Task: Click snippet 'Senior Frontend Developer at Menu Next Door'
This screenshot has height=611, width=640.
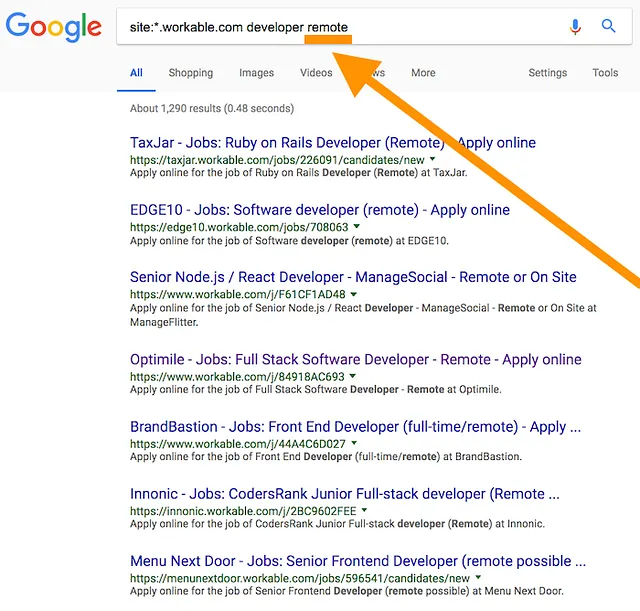Action: (x=347, y=591)
